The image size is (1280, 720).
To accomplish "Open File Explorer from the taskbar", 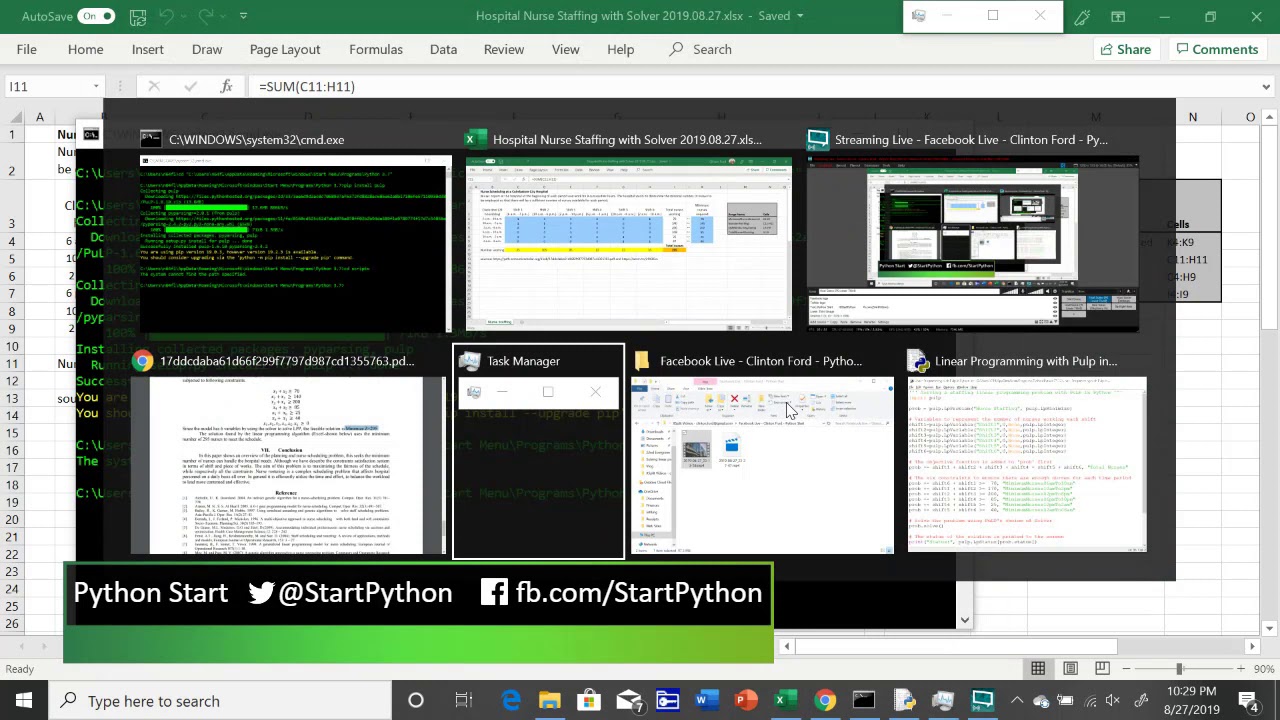I will click(x=550, y=700).
